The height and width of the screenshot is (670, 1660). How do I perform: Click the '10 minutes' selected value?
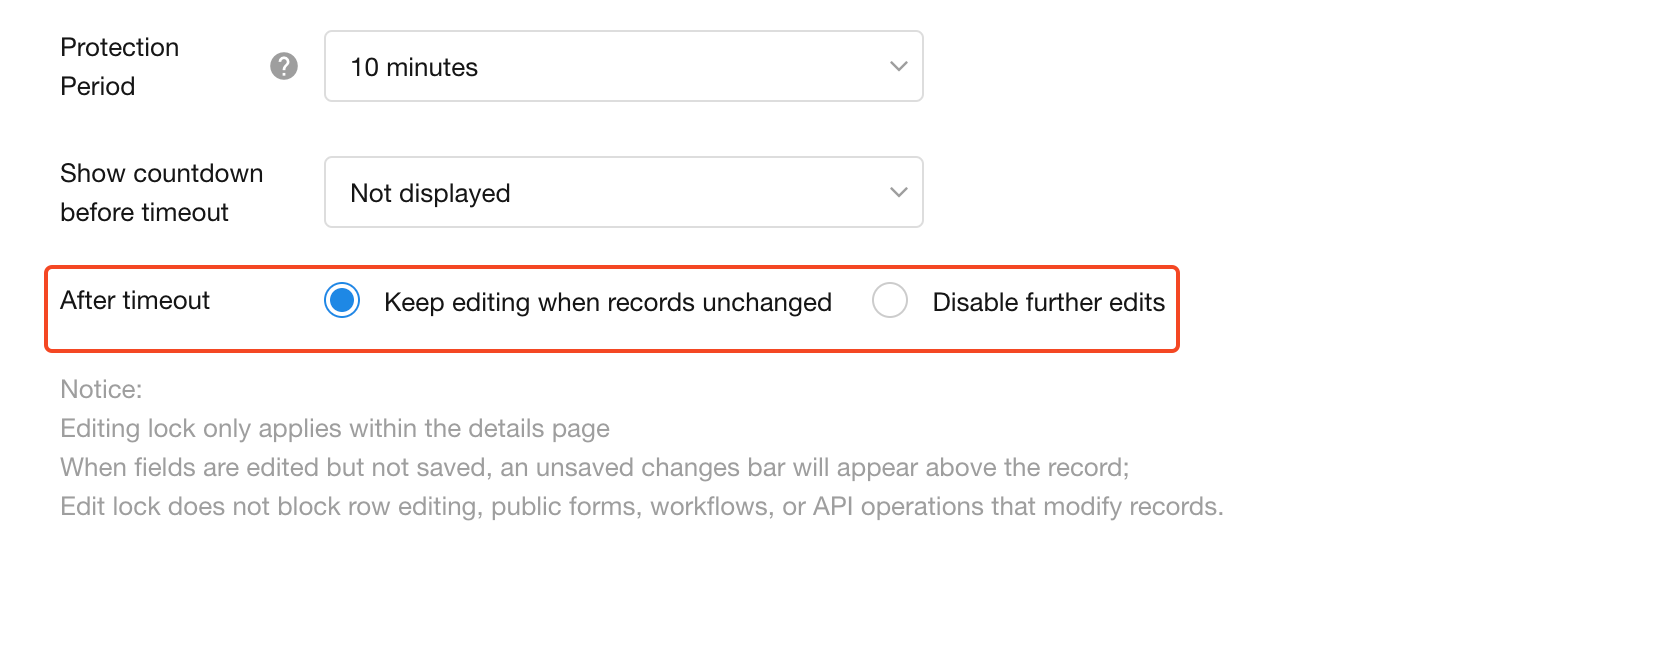click(414, 67)
